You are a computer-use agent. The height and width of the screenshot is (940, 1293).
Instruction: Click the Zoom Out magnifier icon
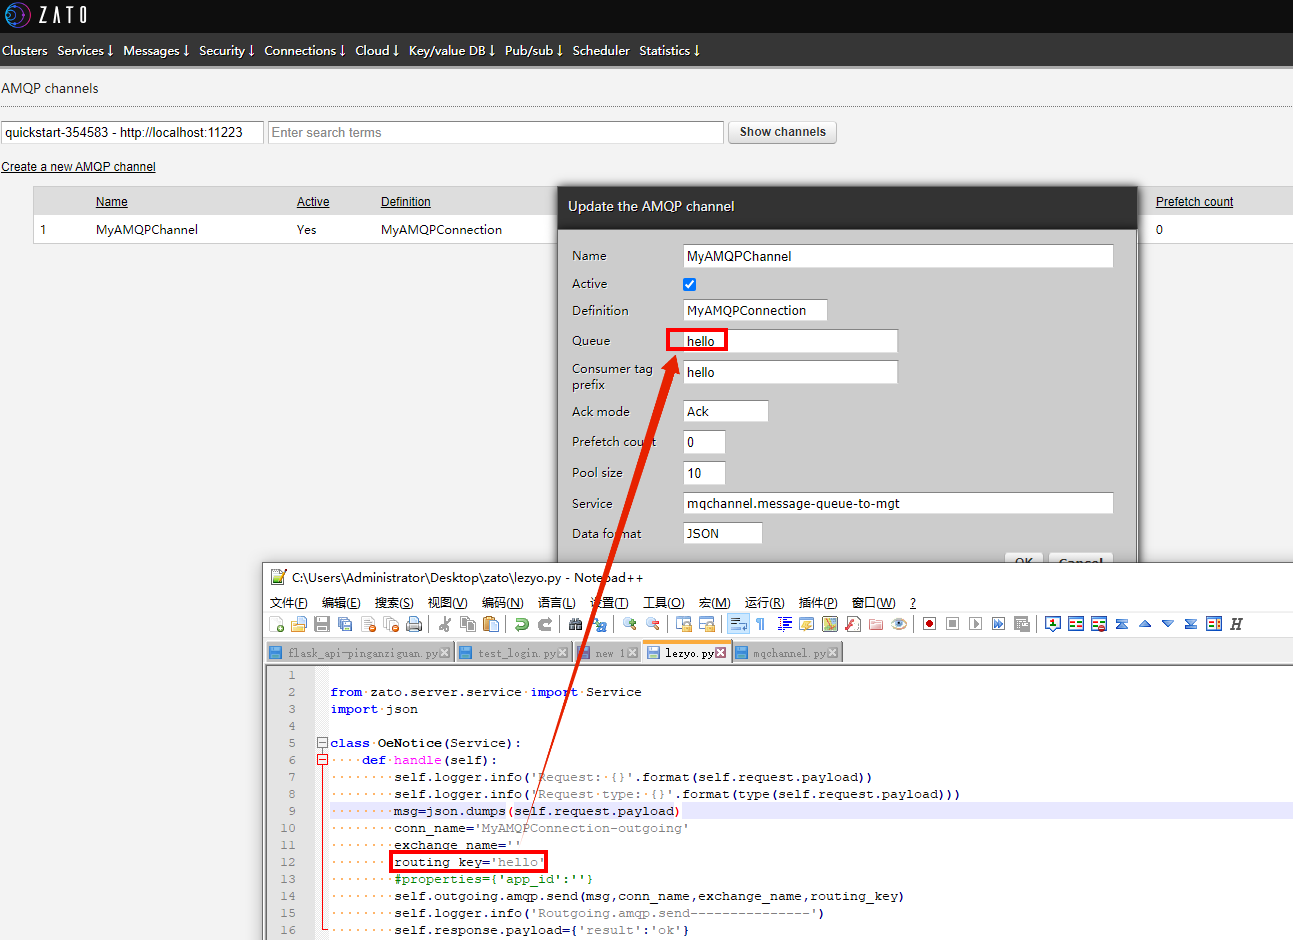[x=653, y=624]
